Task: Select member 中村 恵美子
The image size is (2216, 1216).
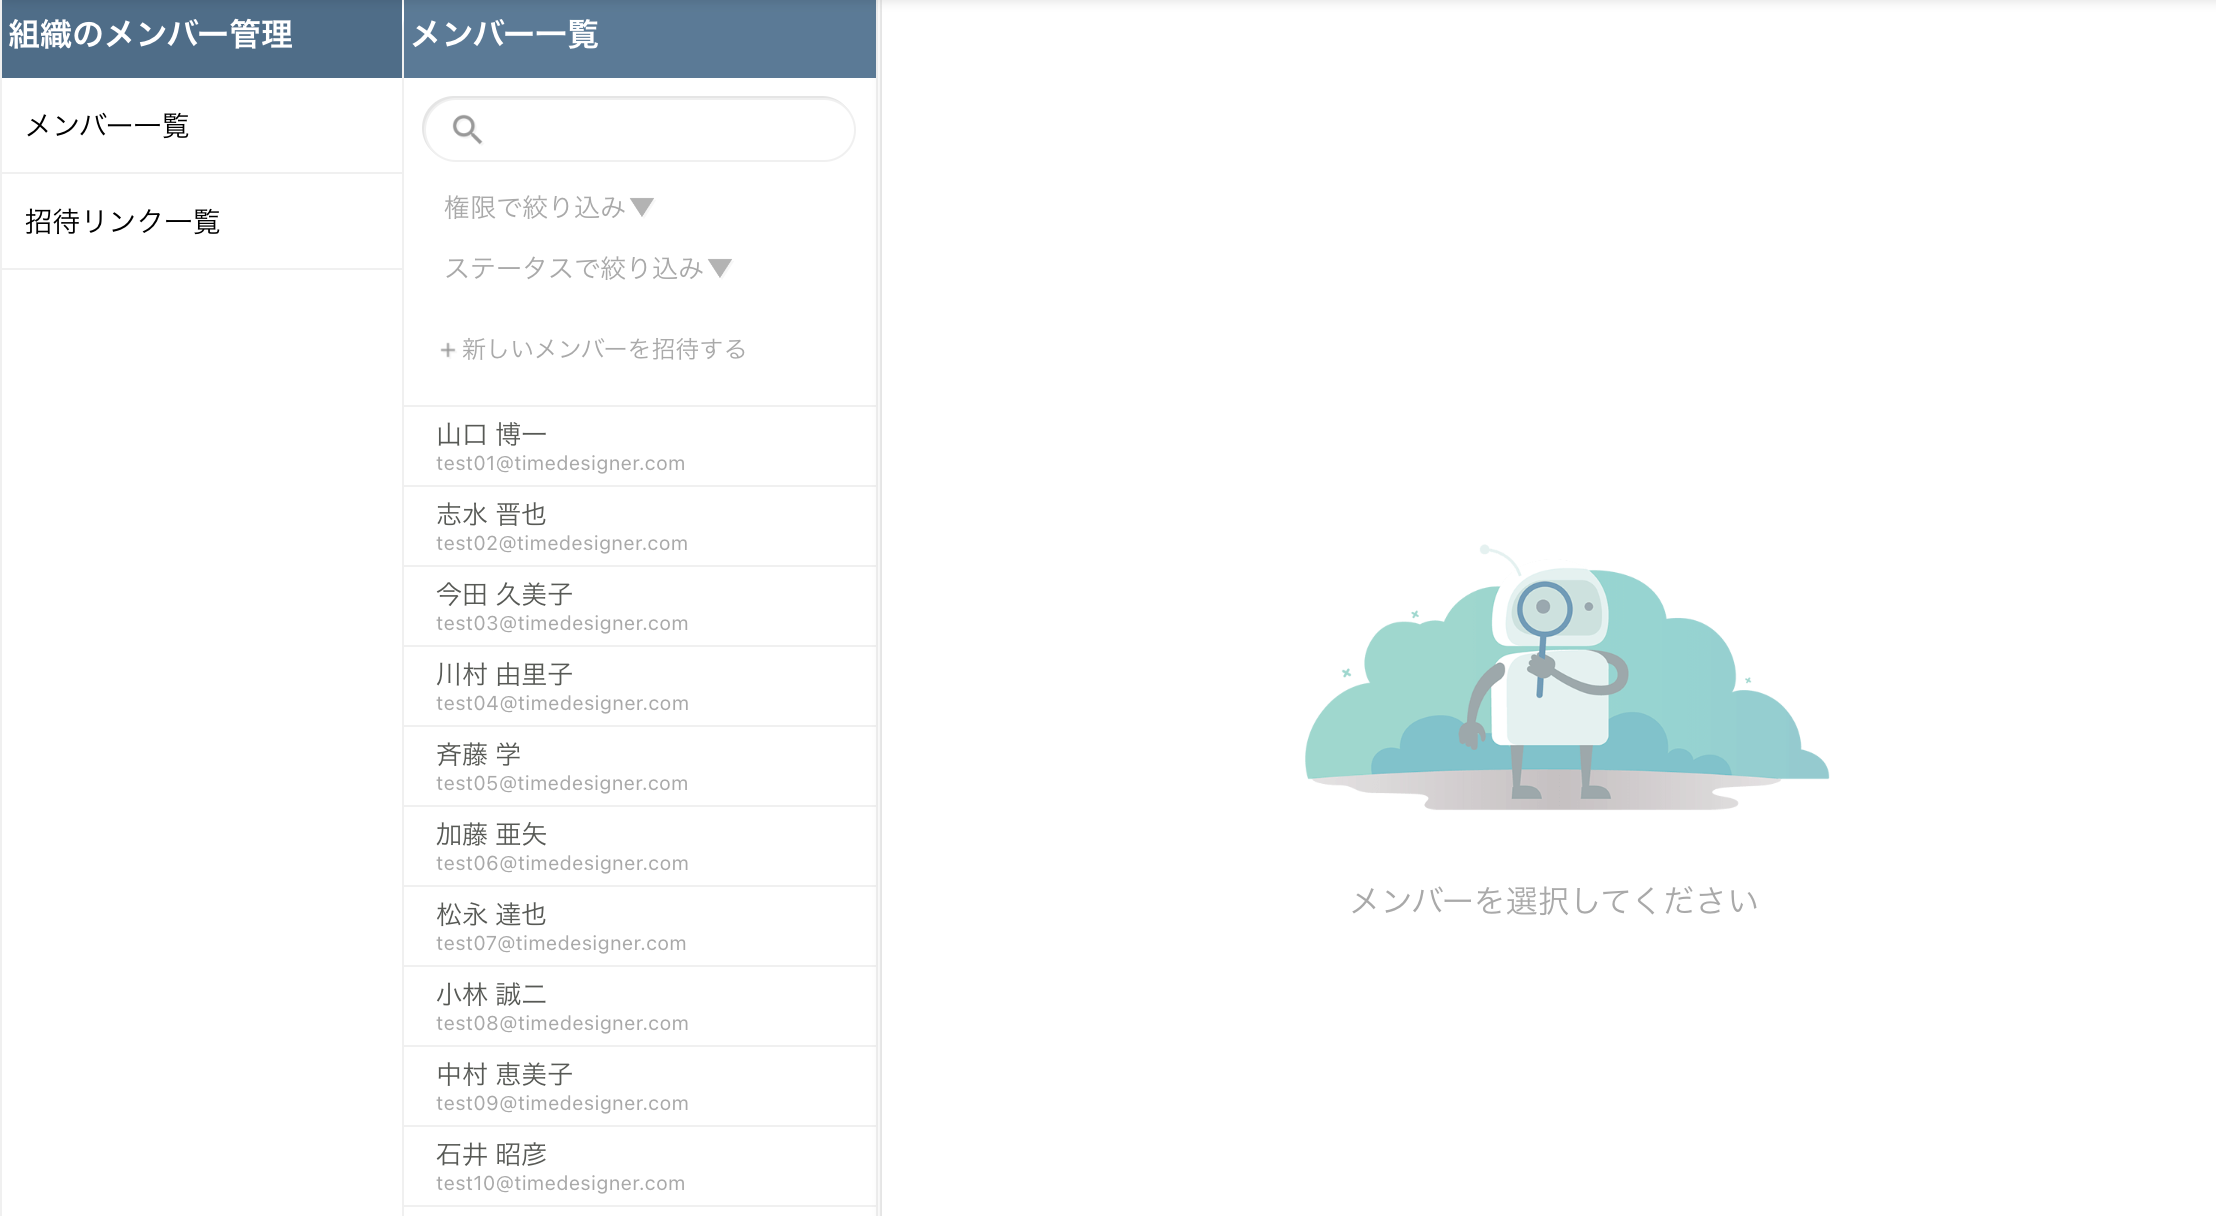Action: coord(640,1087)
